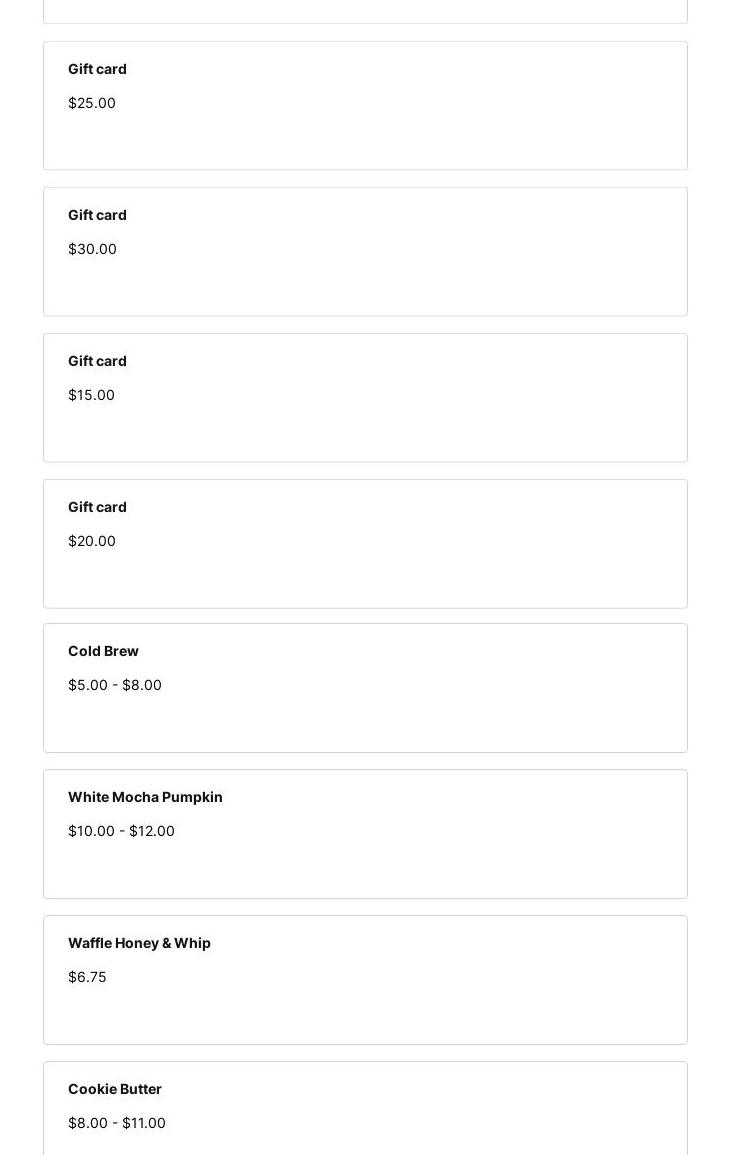
Task: Choose the $20.00 Gift card title
Action: pos(97,507)
